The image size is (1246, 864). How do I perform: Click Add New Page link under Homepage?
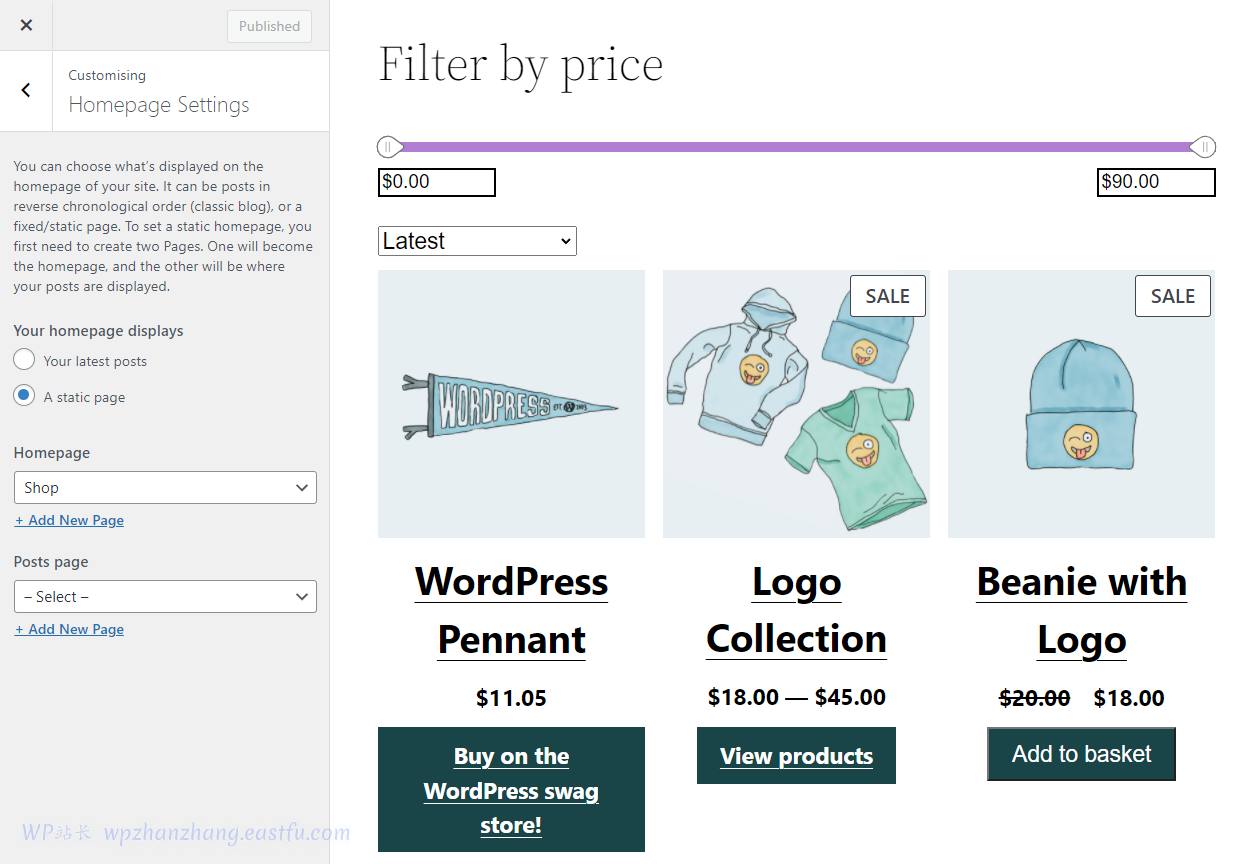tap(69, 520)
